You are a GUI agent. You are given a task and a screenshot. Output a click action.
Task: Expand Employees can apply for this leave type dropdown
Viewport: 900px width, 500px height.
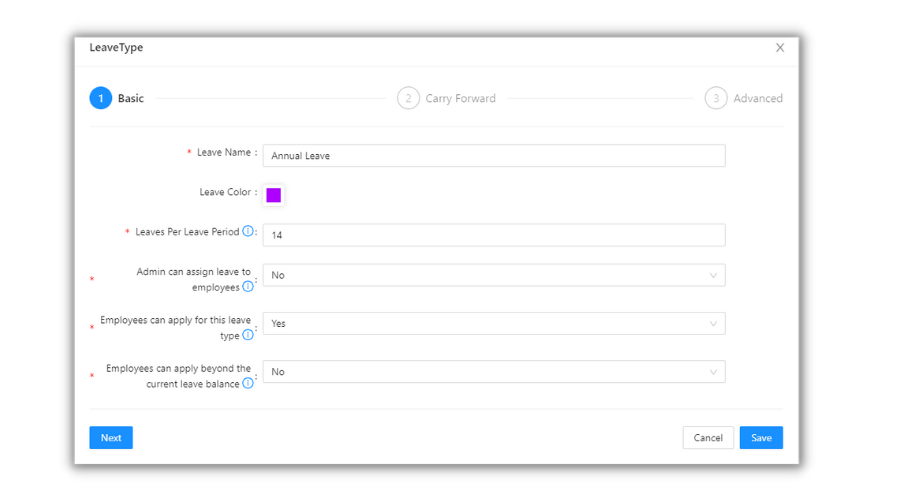(x=494, y=323)
